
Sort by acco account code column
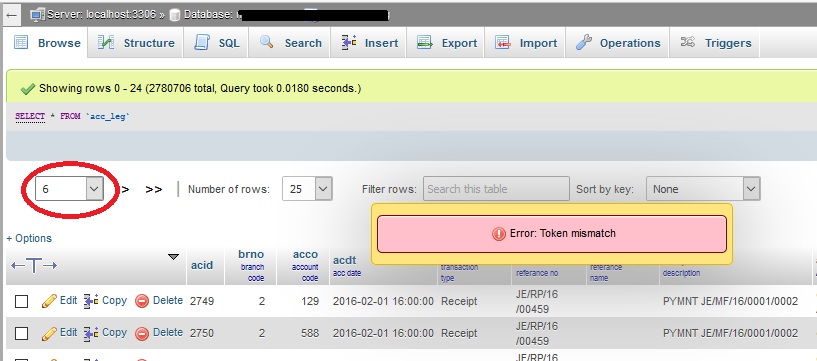point(305,254)
